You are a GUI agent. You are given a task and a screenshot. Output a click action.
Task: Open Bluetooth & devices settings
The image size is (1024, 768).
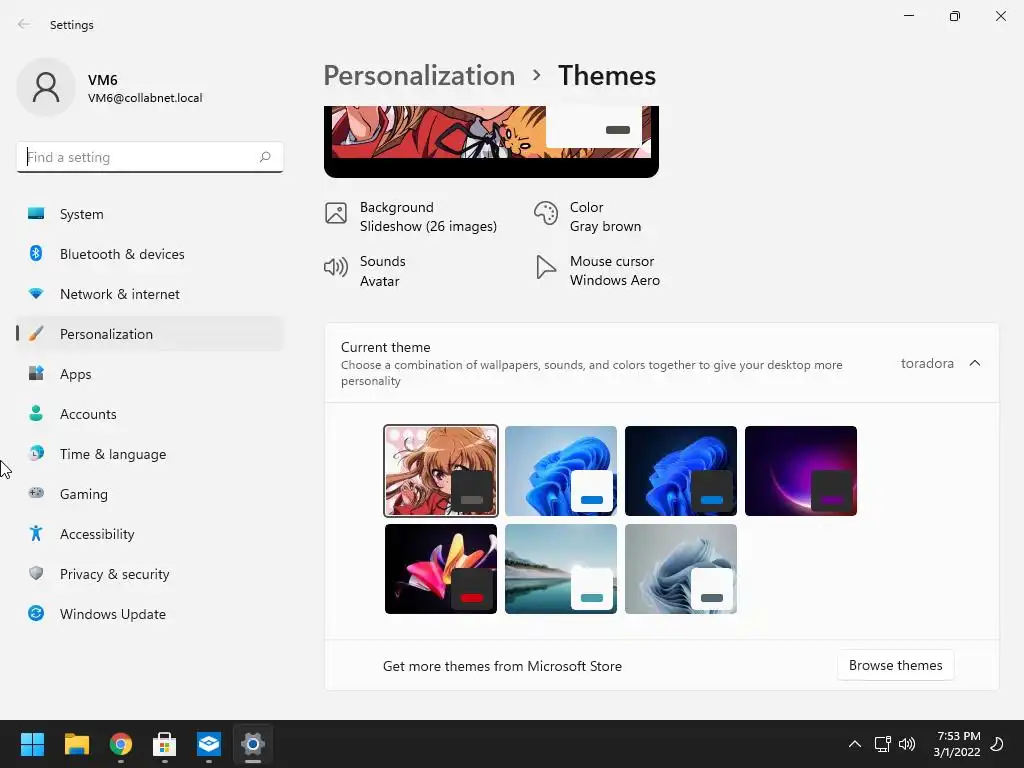(150, 254)
